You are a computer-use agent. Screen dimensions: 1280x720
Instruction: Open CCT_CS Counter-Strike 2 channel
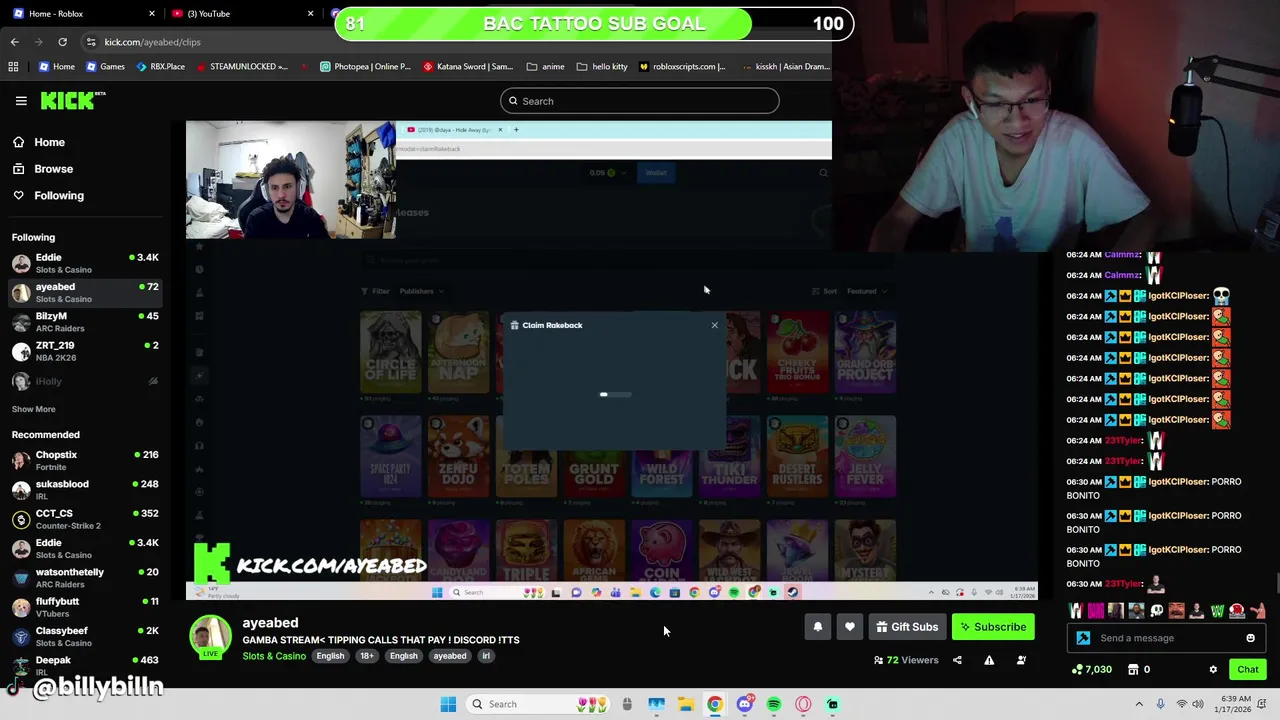[85, 519]
